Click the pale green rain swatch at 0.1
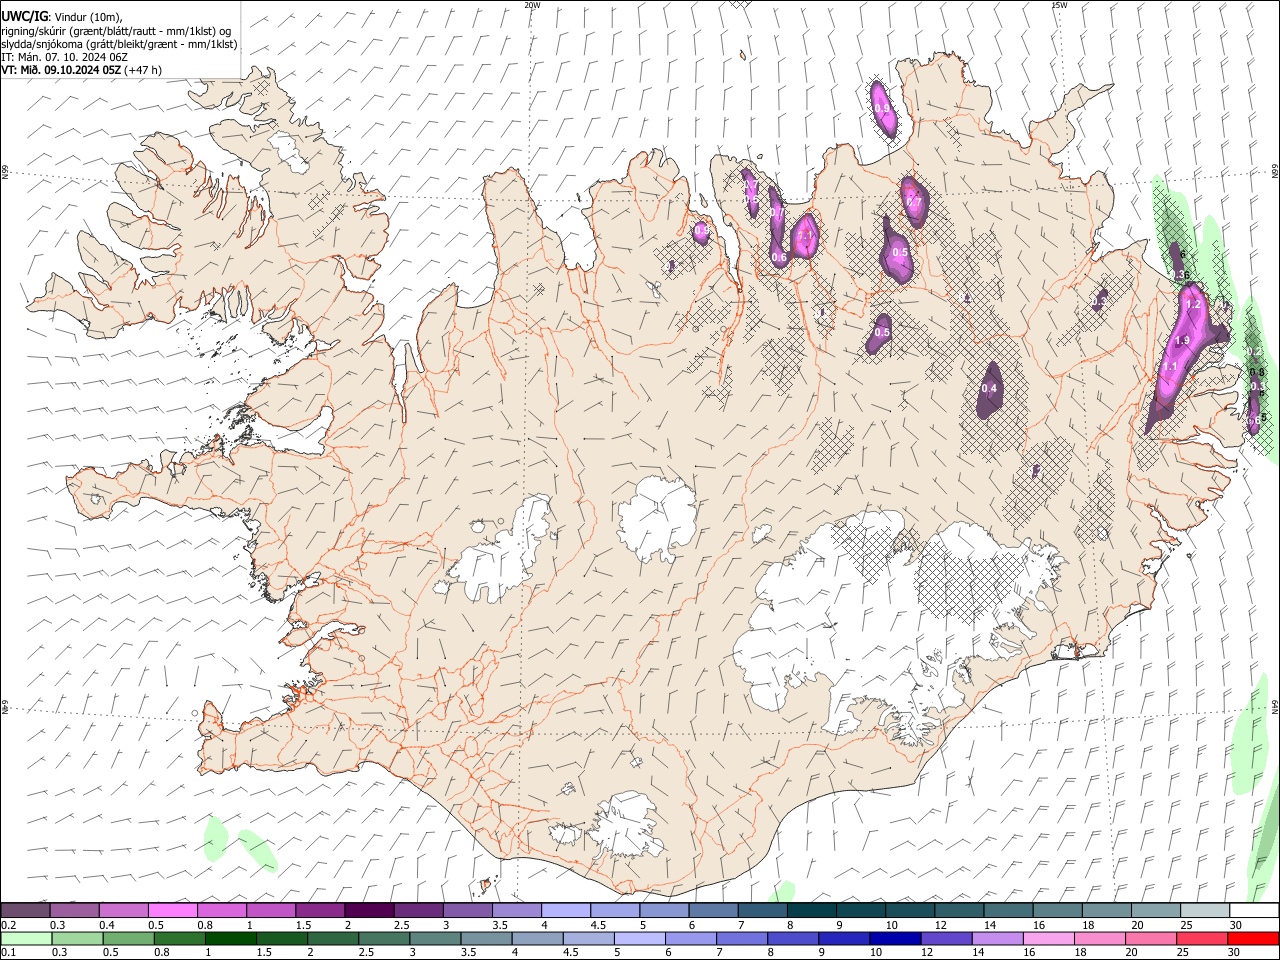 click(26, 938)
